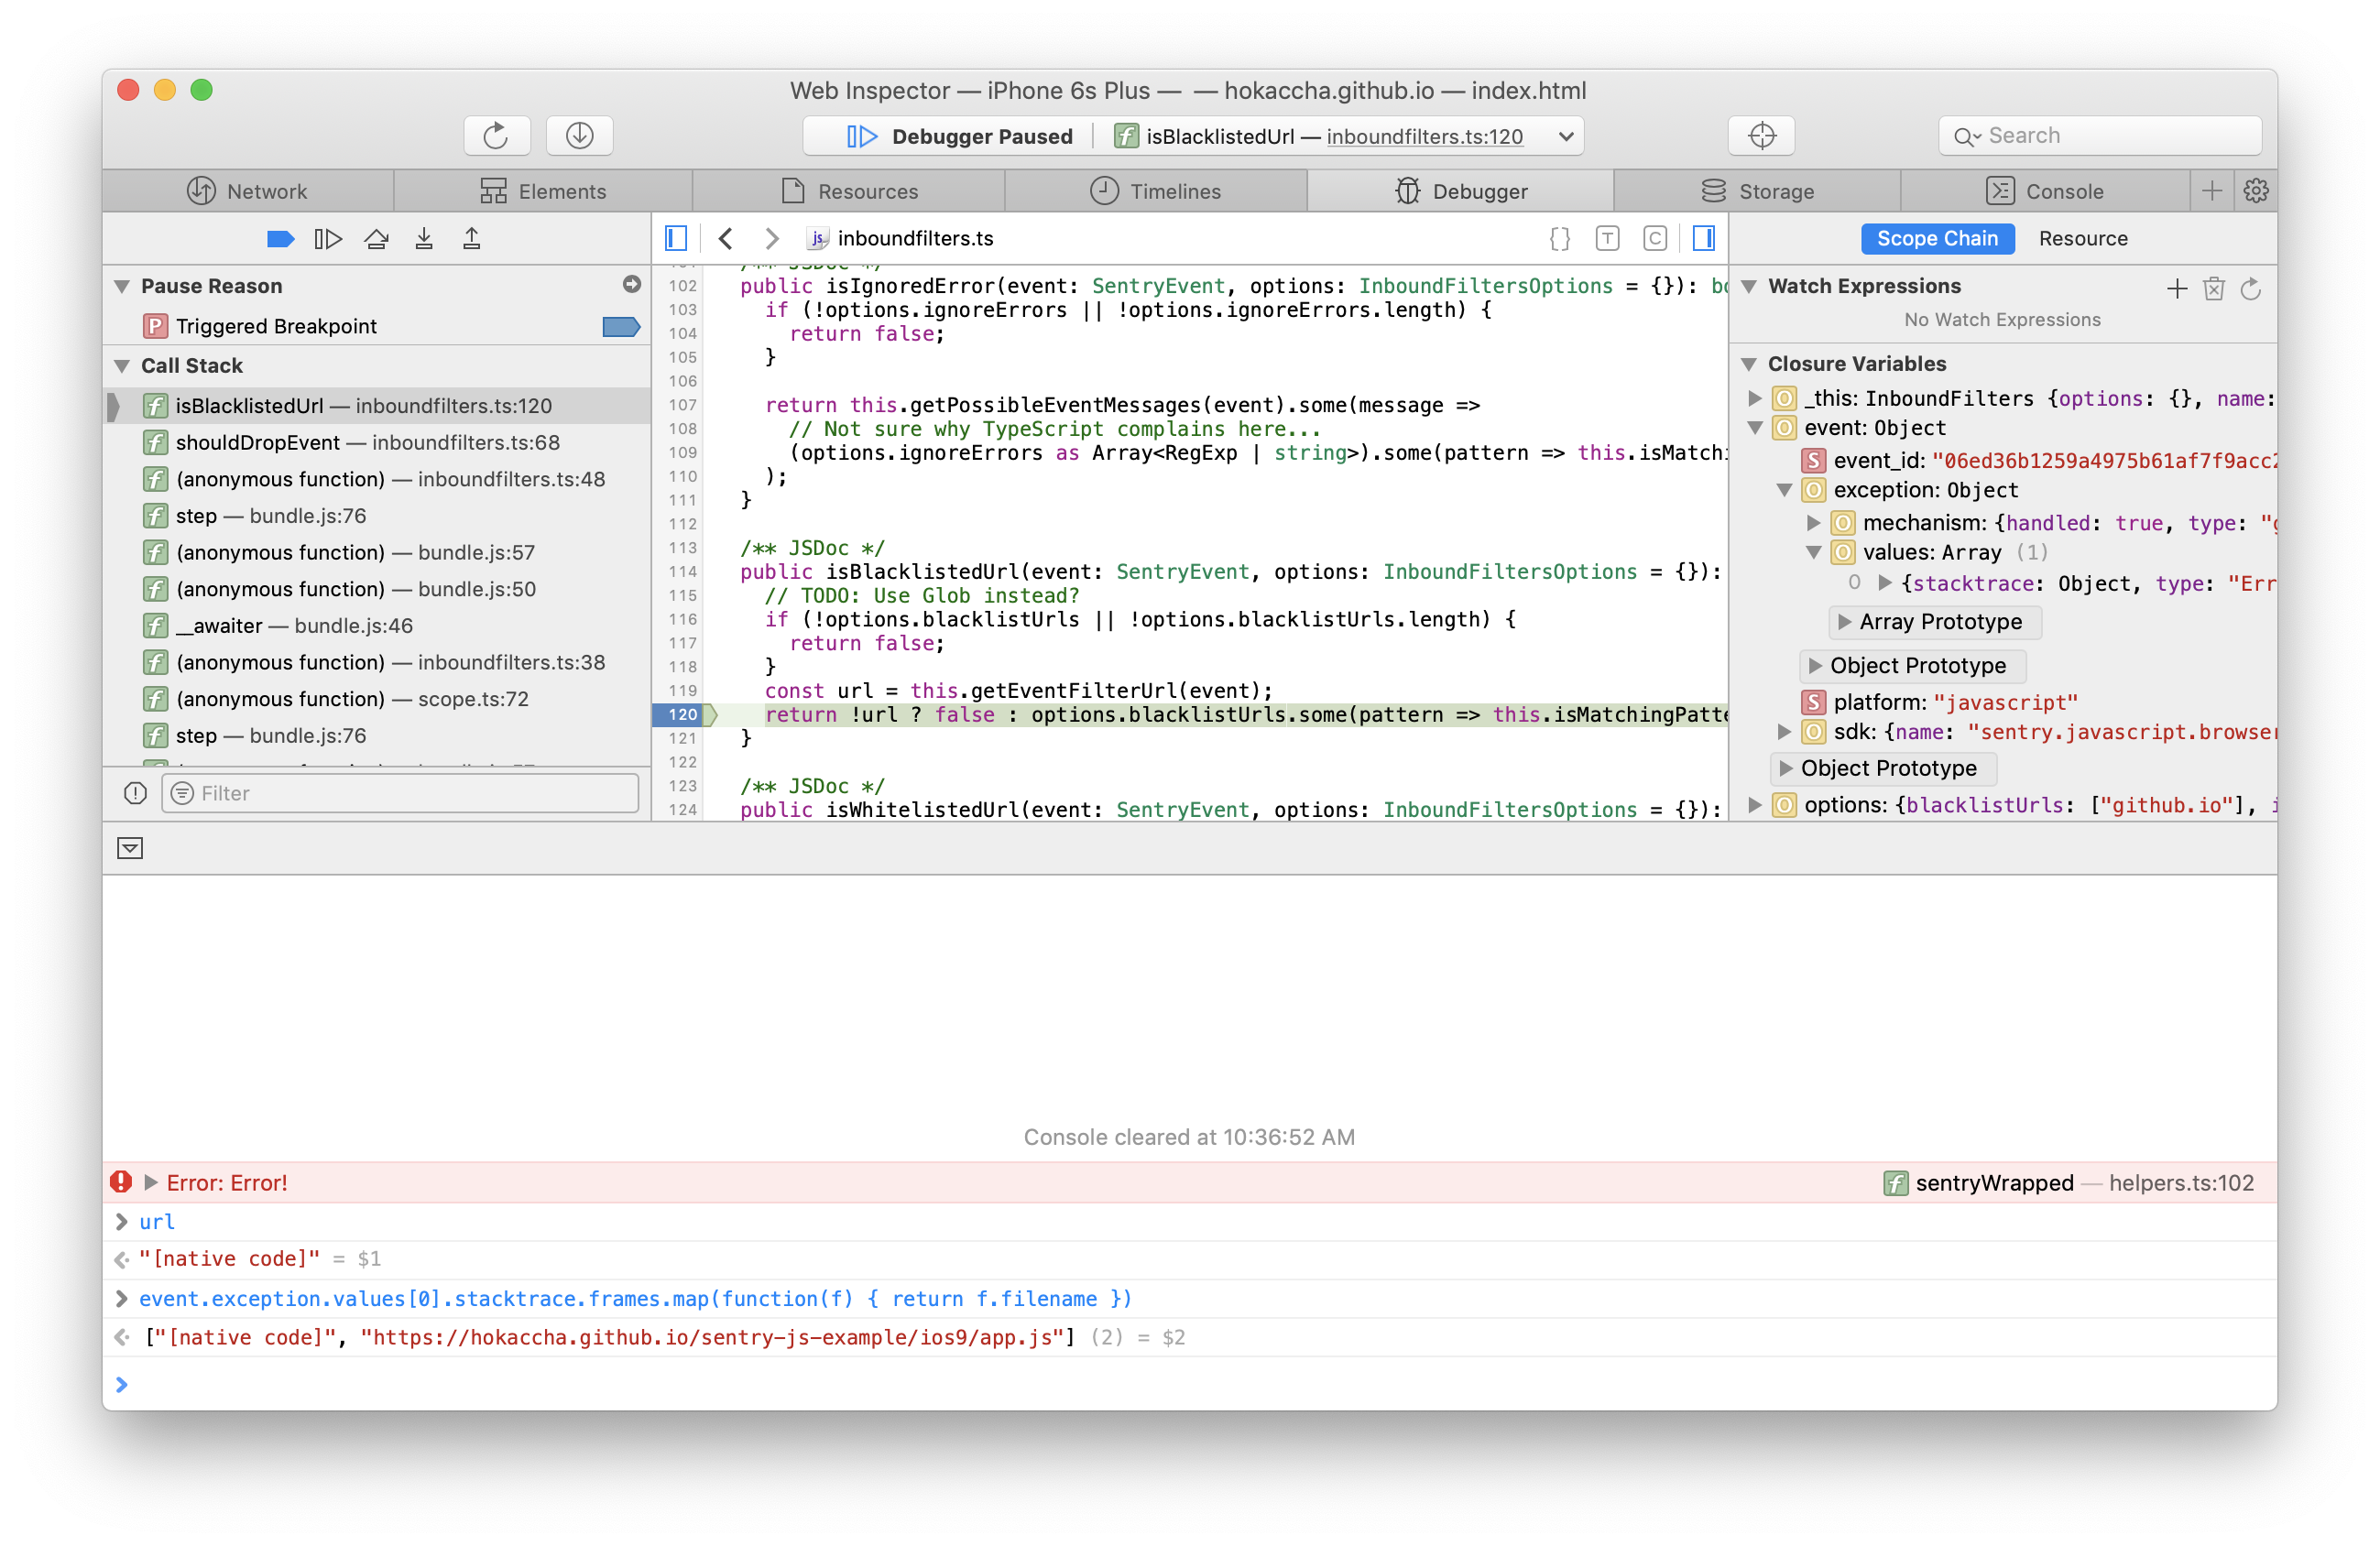Screen dimensions: 2380x1546
Task: Click the Continue script execution icon
Action: click(328, 239)
